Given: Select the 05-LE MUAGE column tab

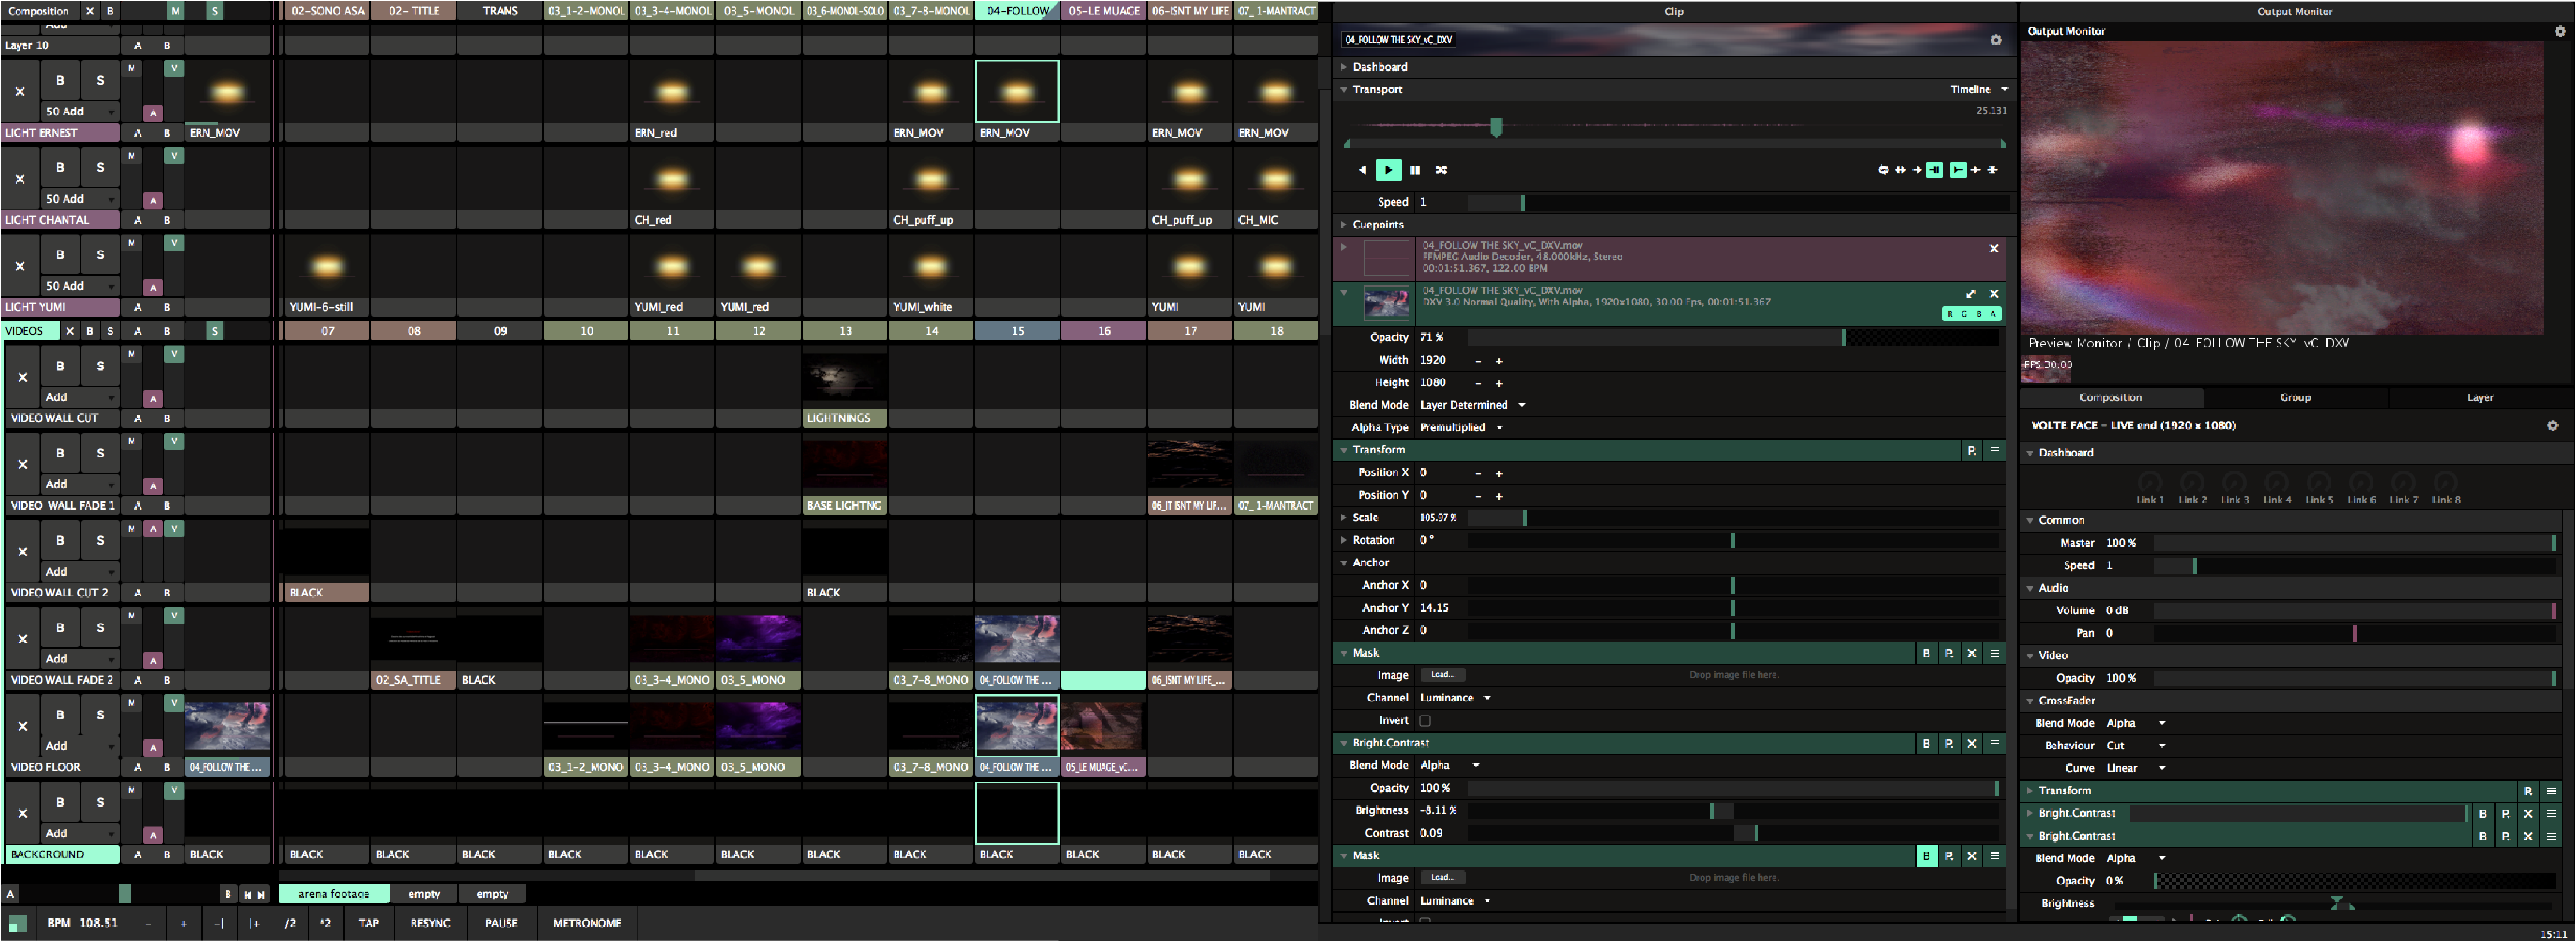Looking at the screenshot, I should coord(1103,11).
